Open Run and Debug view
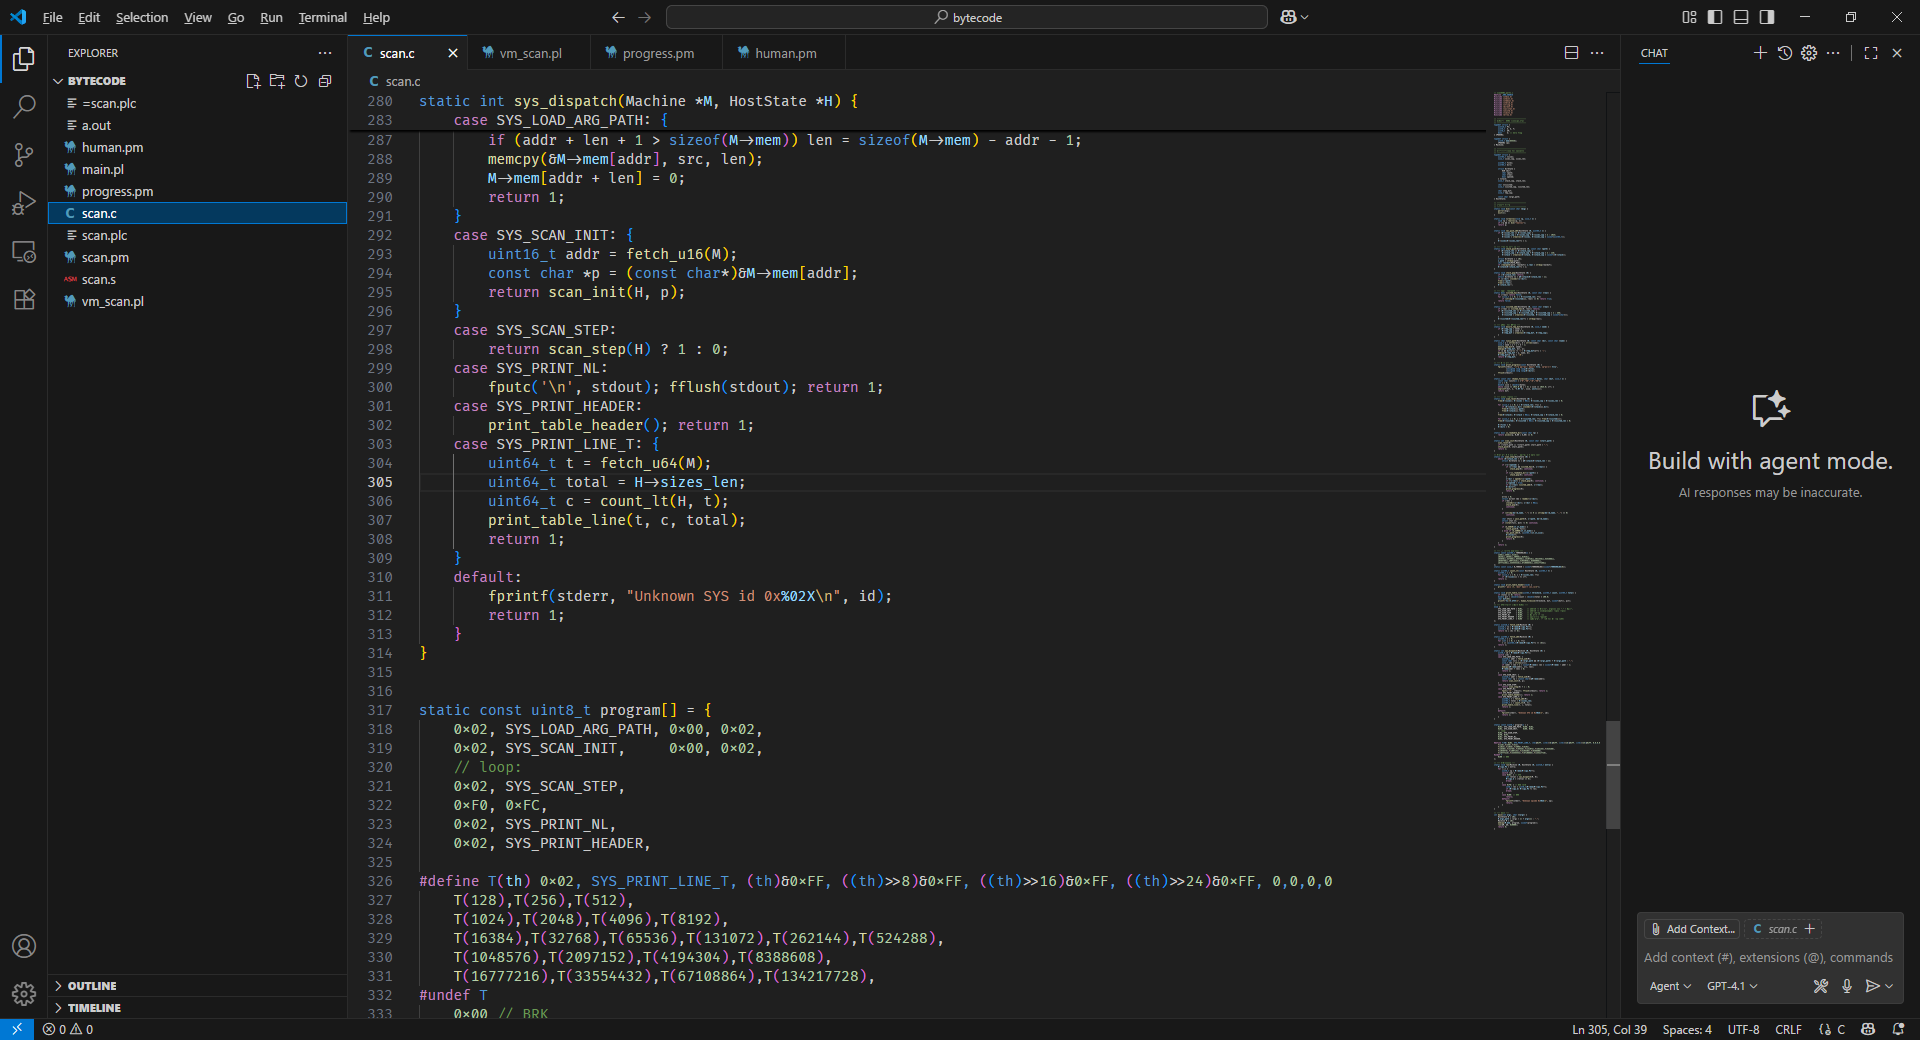Screen dimensions: 1920x1040 click(x=24, y=203)
